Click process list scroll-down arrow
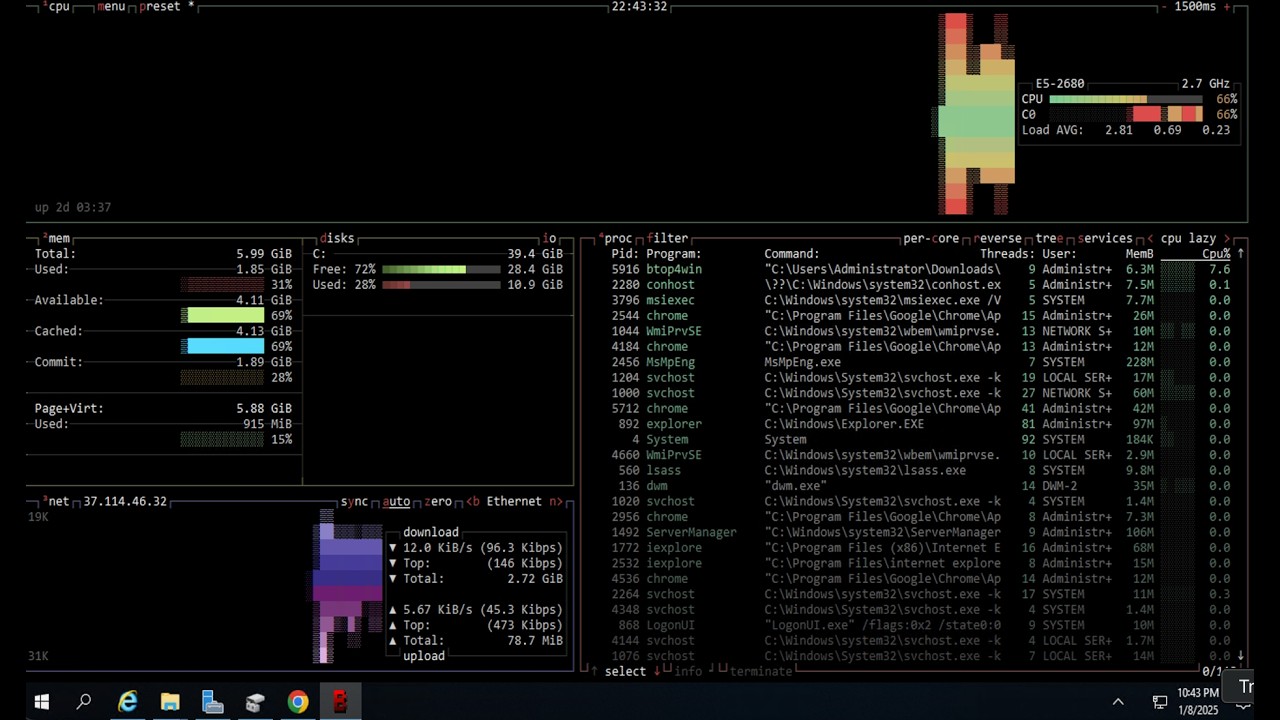Screen dimensions: 1280x720 coord(1240,656)
